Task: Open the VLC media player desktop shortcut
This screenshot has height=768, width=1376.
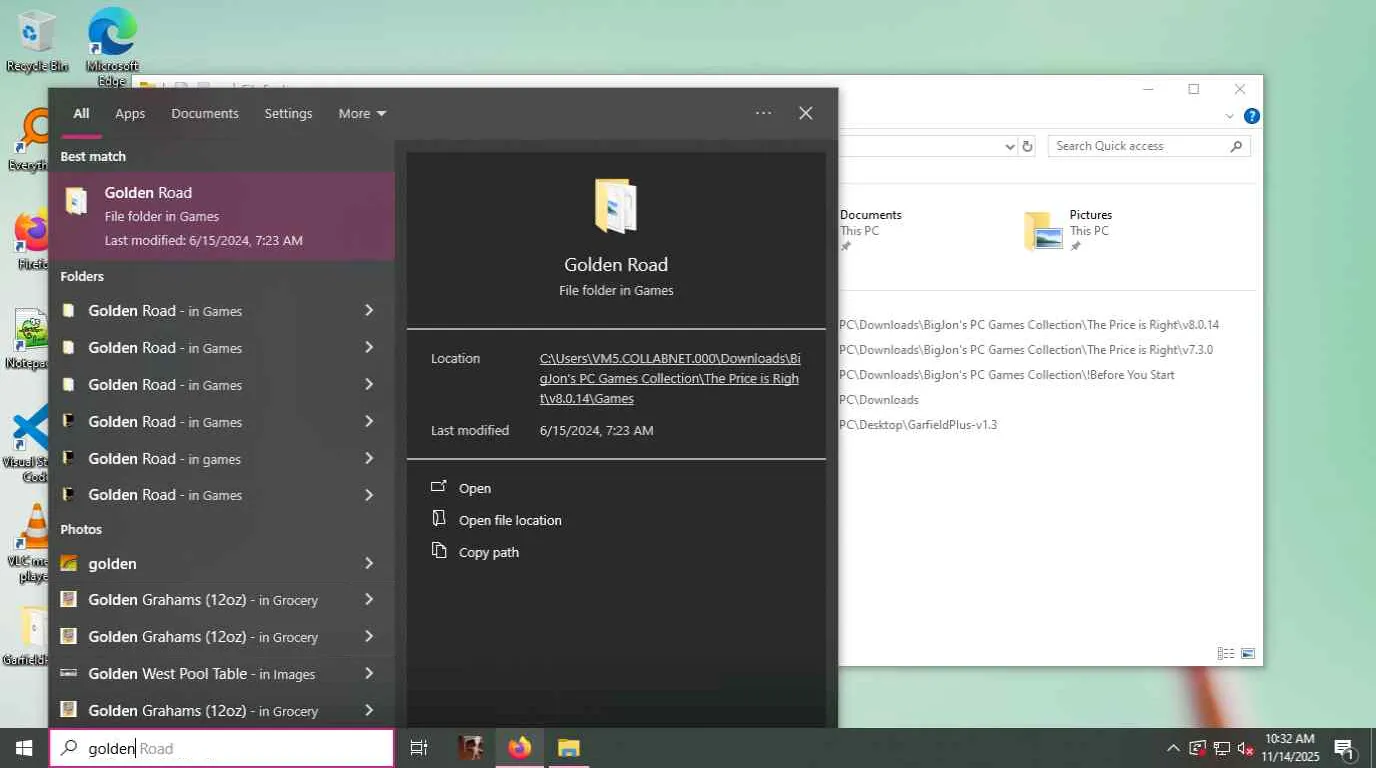Action: 34,543
